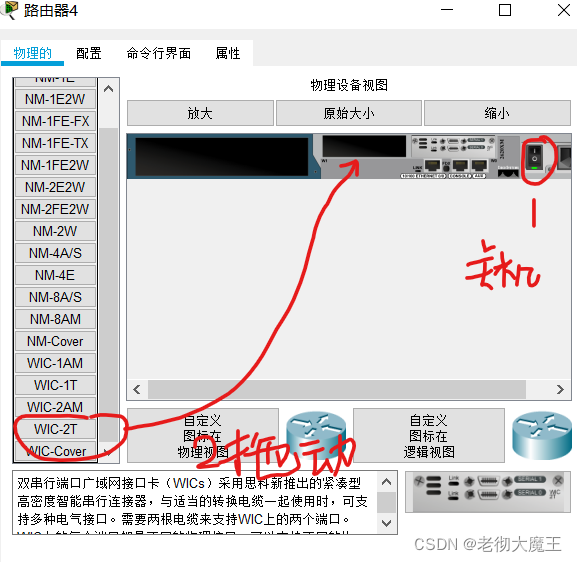Click the Packet Tracer window title icon

point(10,10)
